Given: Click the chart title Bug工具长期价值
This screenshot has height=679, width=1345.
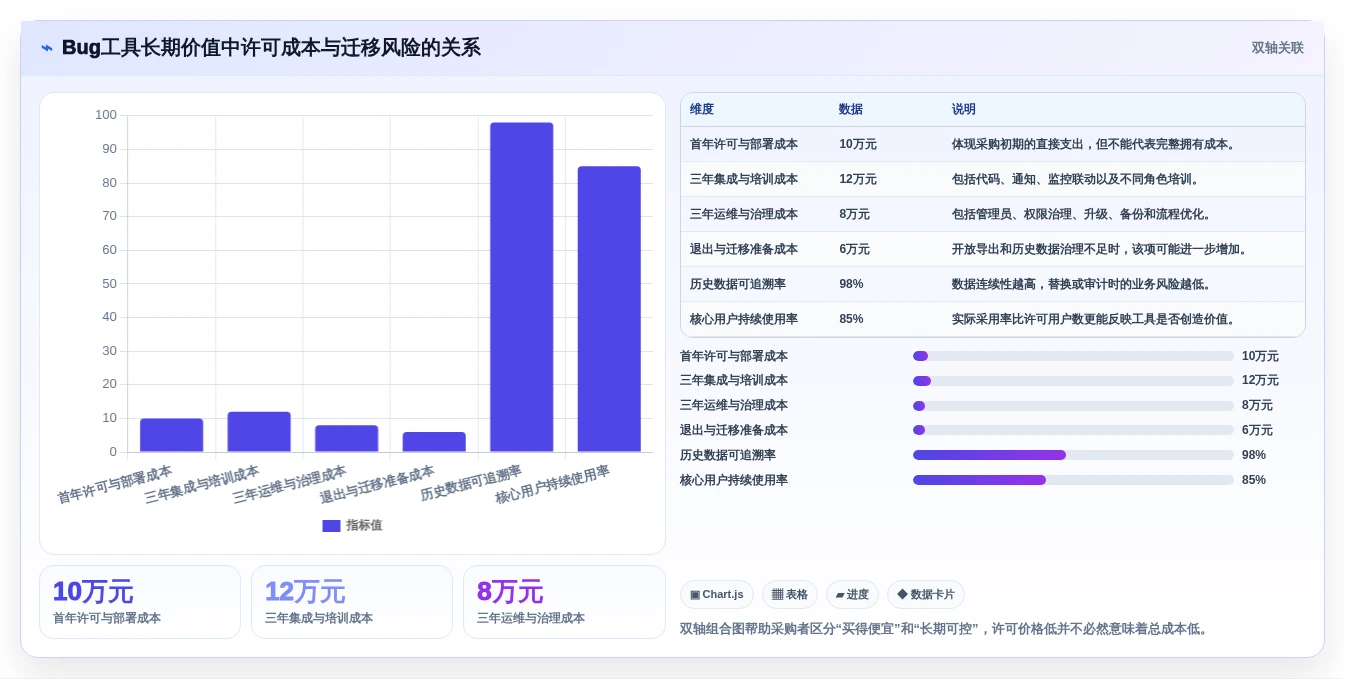Looking at the screenshot, I should pyautogui.click(x=271, y=47).
